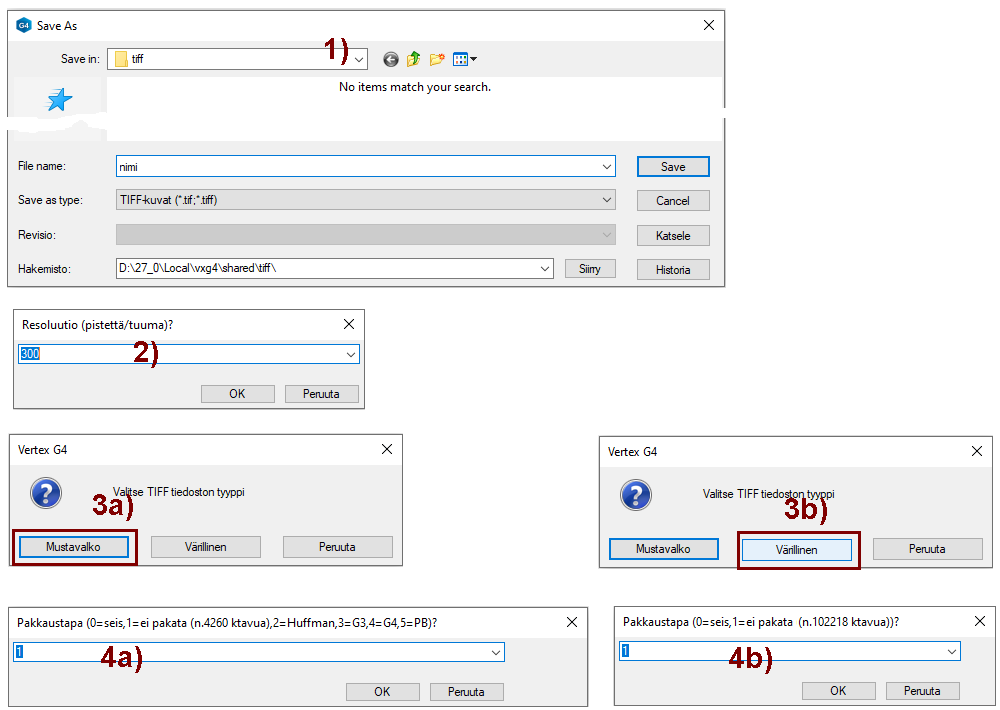Click Peruuta in the Resoluutio dialog

pyautogui.click(x=321, y=394)
